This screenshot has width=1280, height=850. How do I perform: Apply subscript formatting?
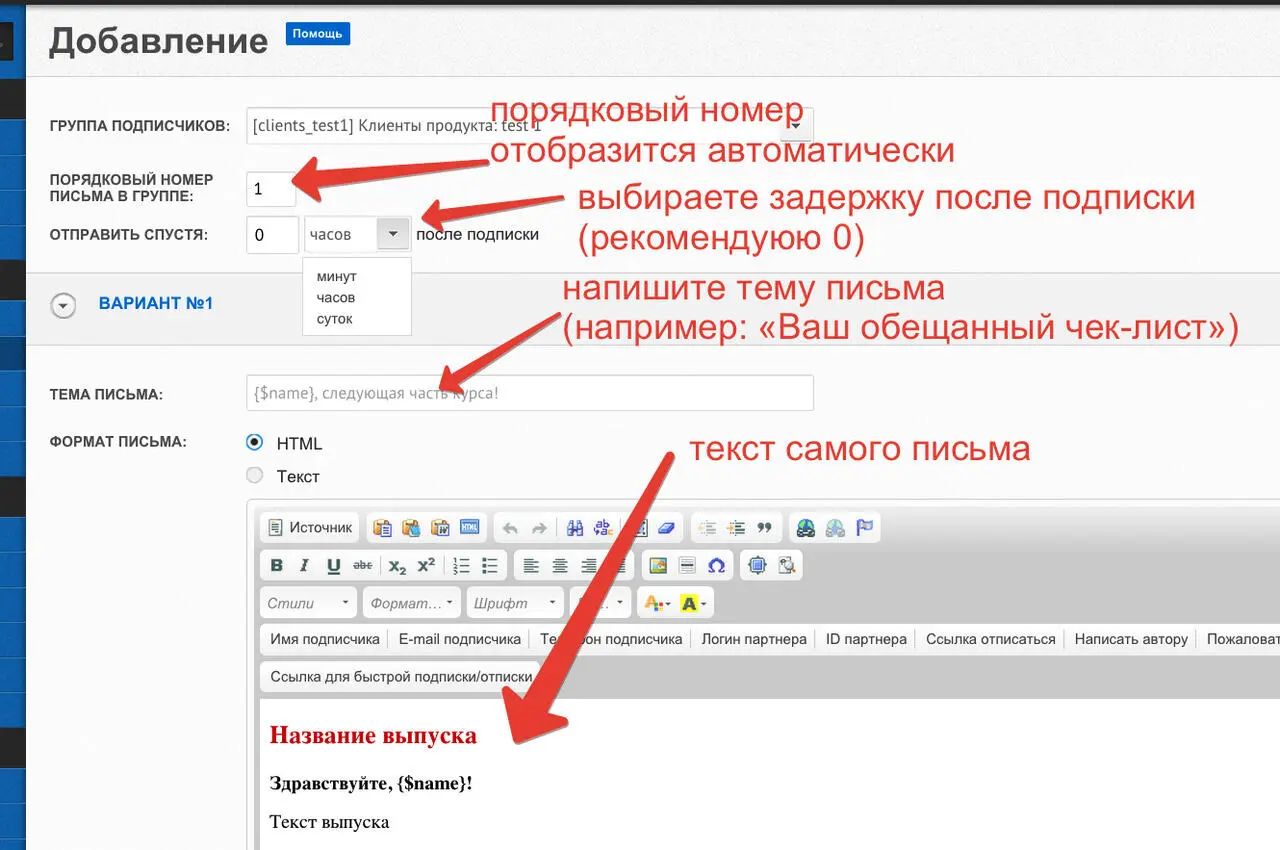pos(397,566)
